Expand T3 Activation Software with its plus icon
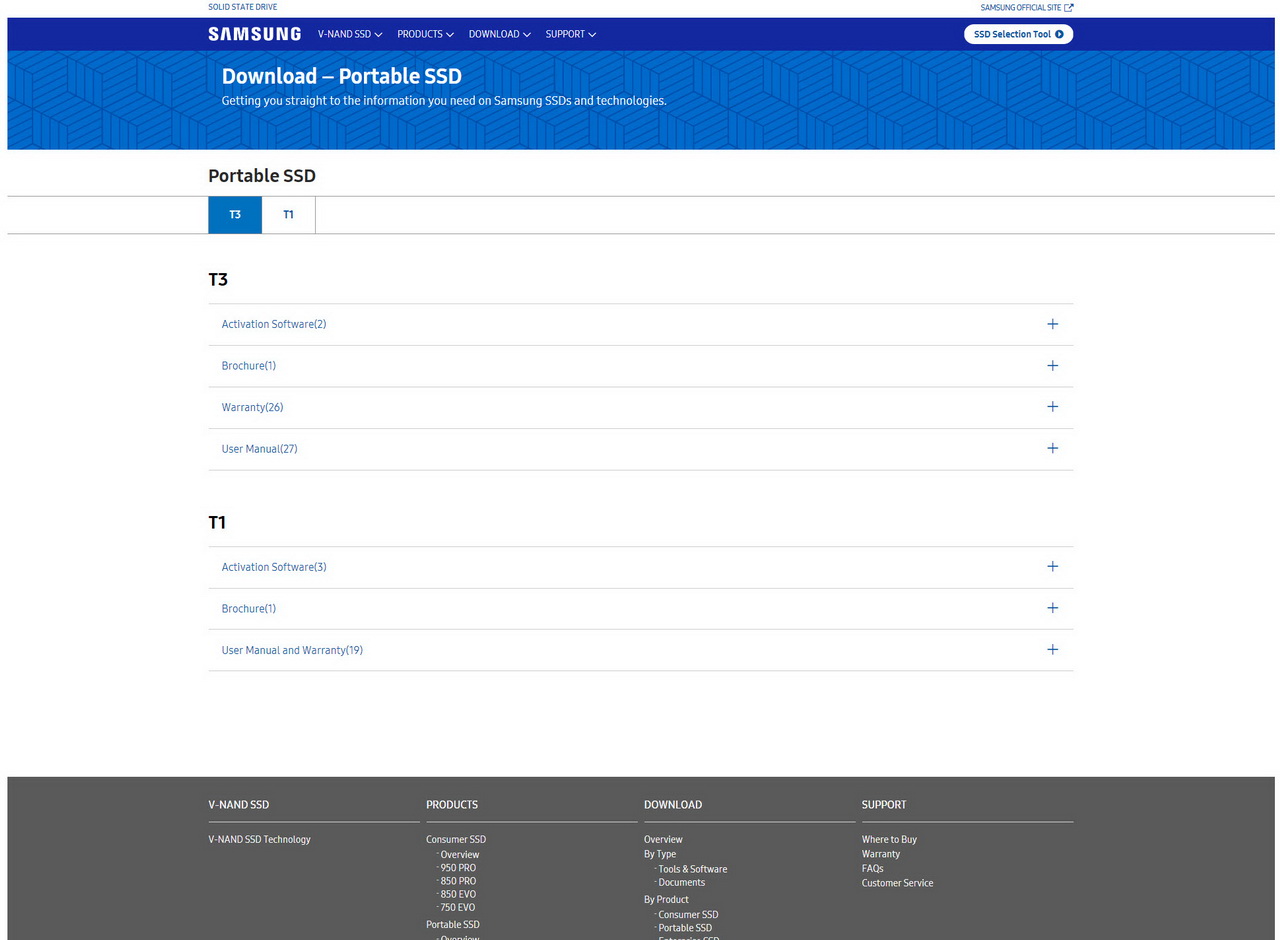 tap(1052, 324)
